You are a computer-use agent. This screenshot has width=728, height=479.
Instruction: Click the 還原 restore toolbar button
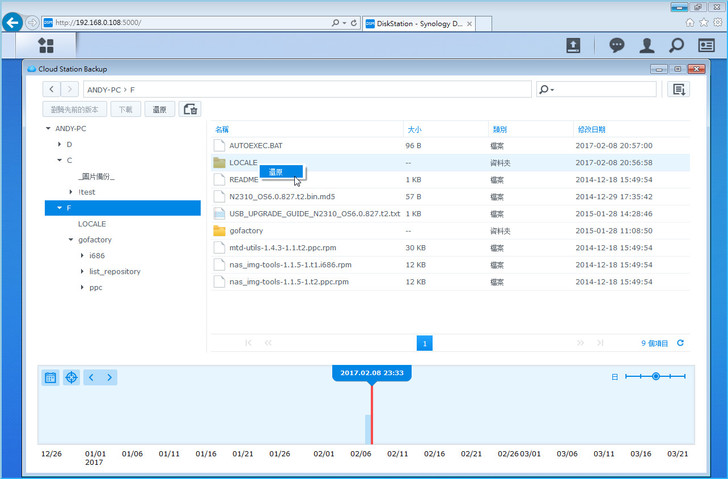coord(159,109)
